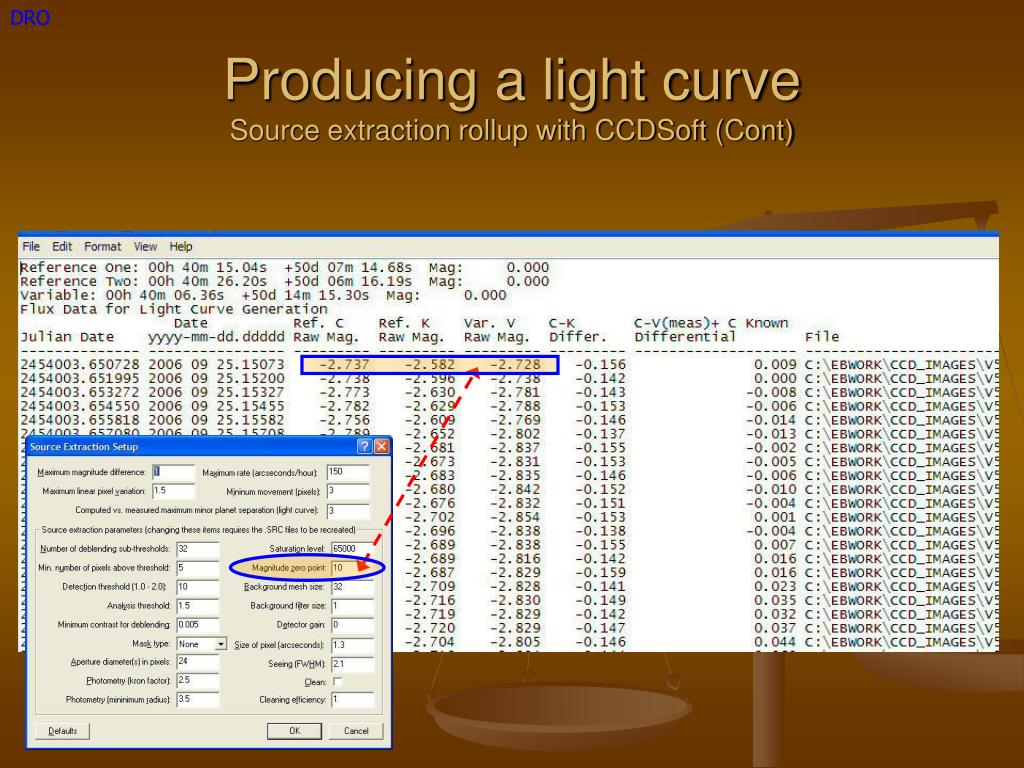Click the Min. number of pixels above threshold field
This screenshot has height=768, width=1024.
pos(198,568)
